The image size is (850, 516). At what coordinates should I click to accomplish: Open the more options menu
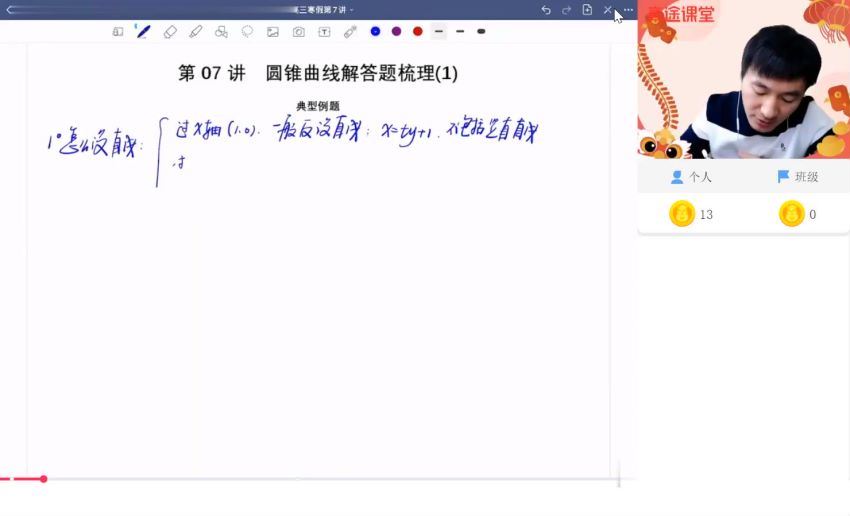tap(628, 10)
